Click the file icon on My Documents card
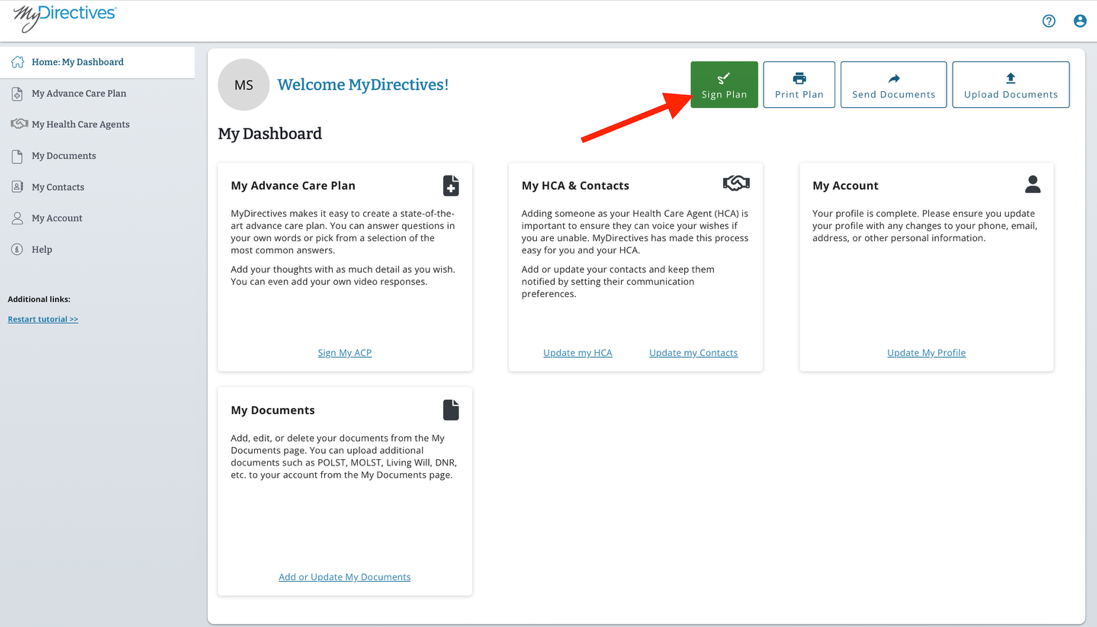 [451, 410]
